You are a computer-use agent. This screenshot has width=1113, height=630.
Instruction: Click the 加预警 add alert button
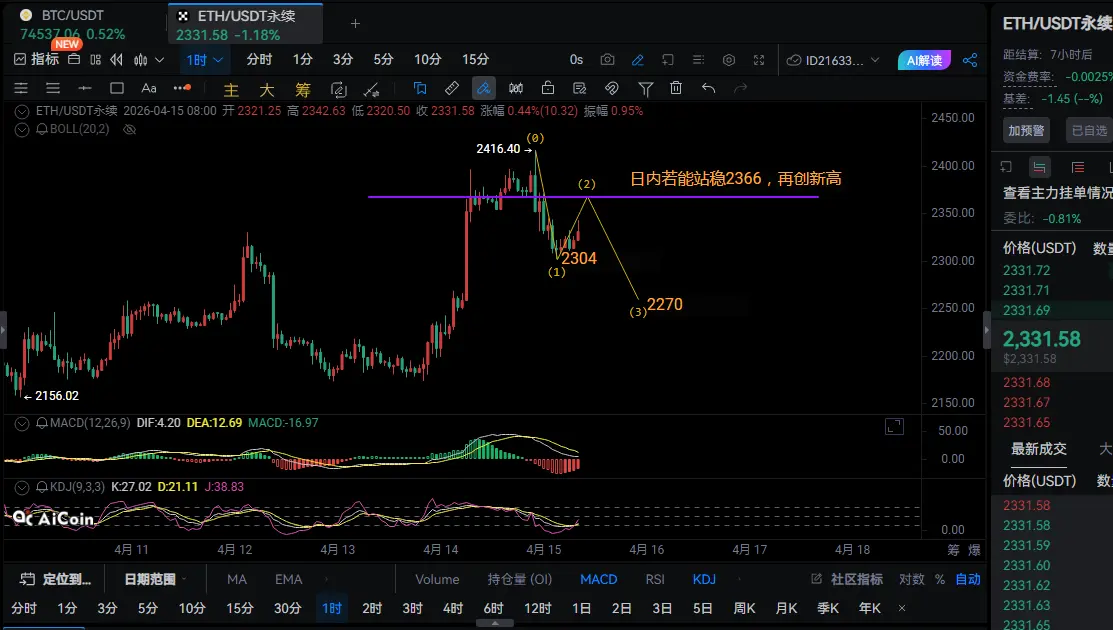pos(1026,131)
